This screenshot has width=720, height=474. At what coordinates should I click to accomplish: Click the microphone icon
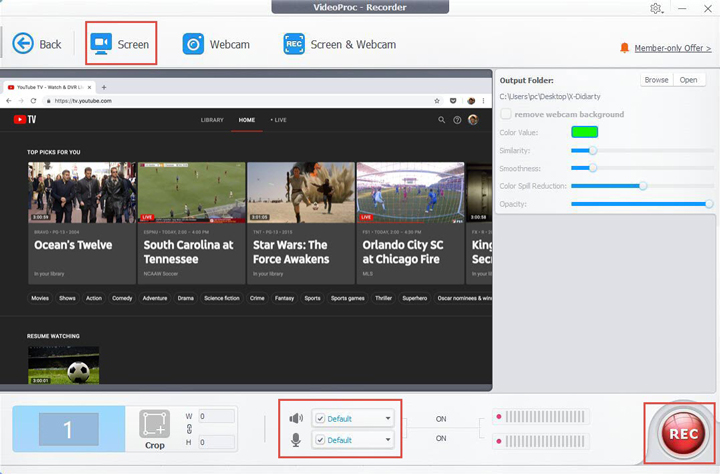[x=296, y=439]
